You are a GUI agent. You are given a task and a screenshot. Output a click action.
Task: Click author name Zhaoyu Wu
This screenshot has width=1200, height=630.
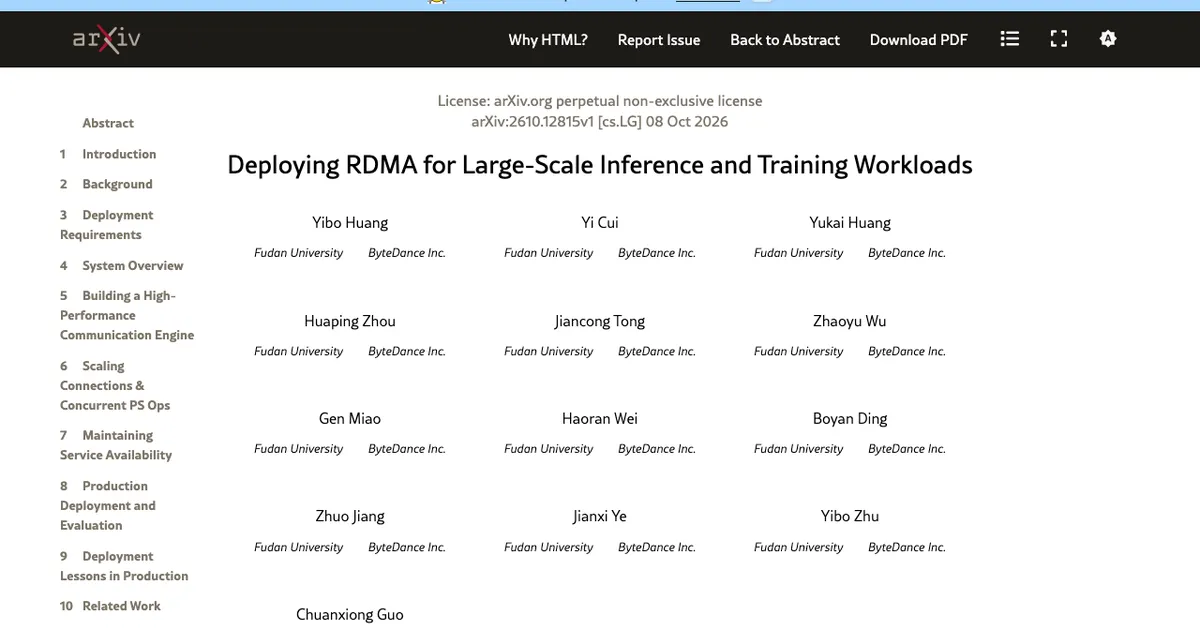point(850,321)
